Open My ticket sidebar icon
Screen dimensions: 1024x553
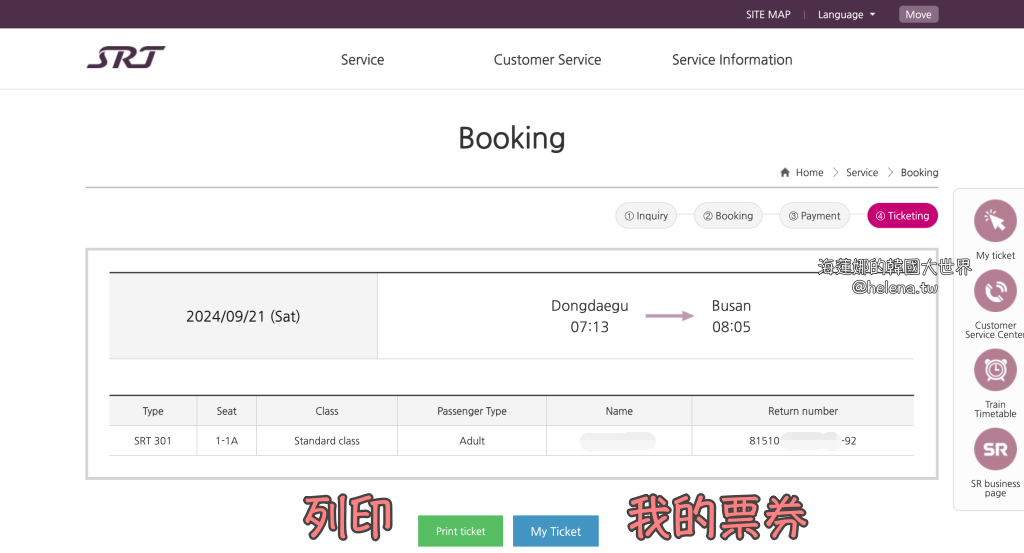[994, 221]
